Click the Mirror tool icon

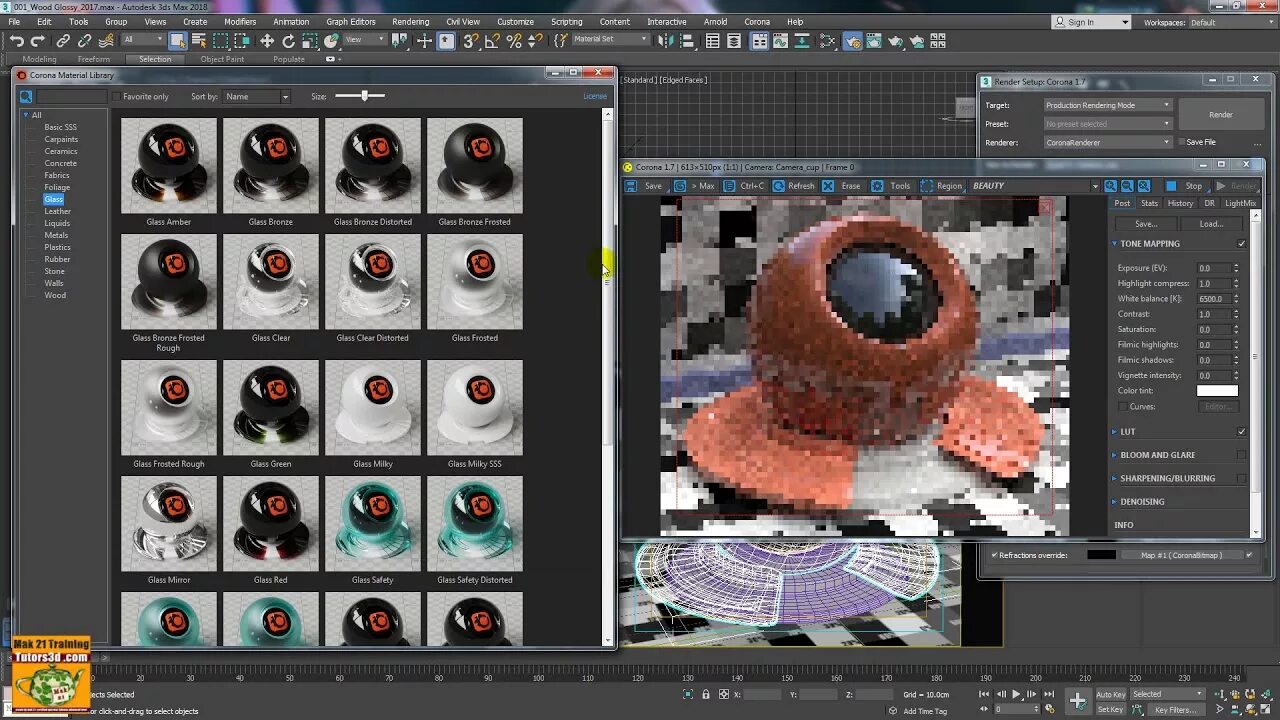(x=664, y=41)
